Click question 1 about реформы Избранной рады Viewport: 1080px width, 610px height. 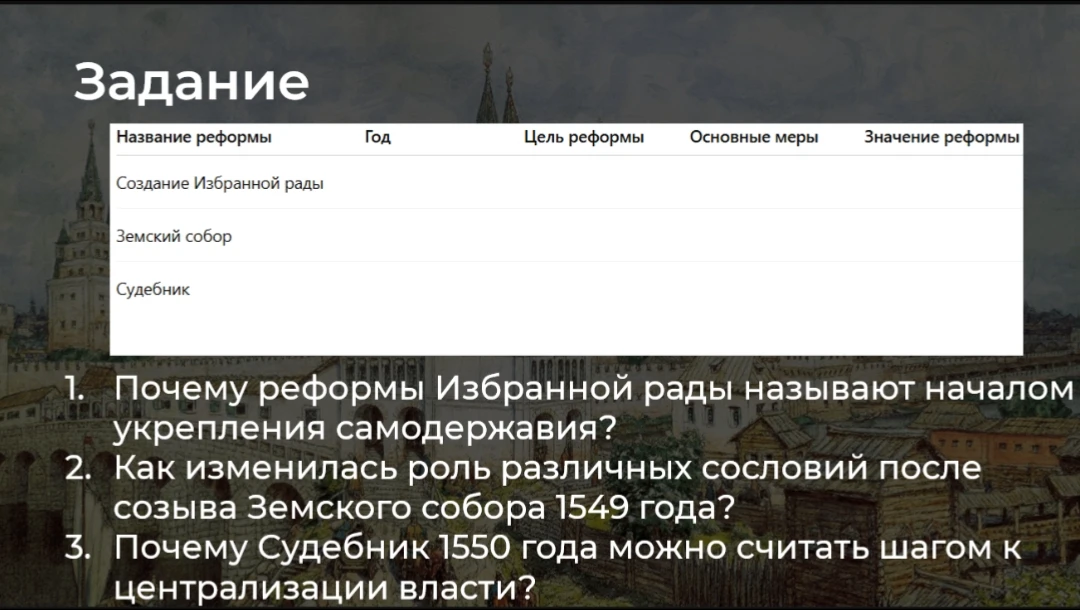coord(569,408)
